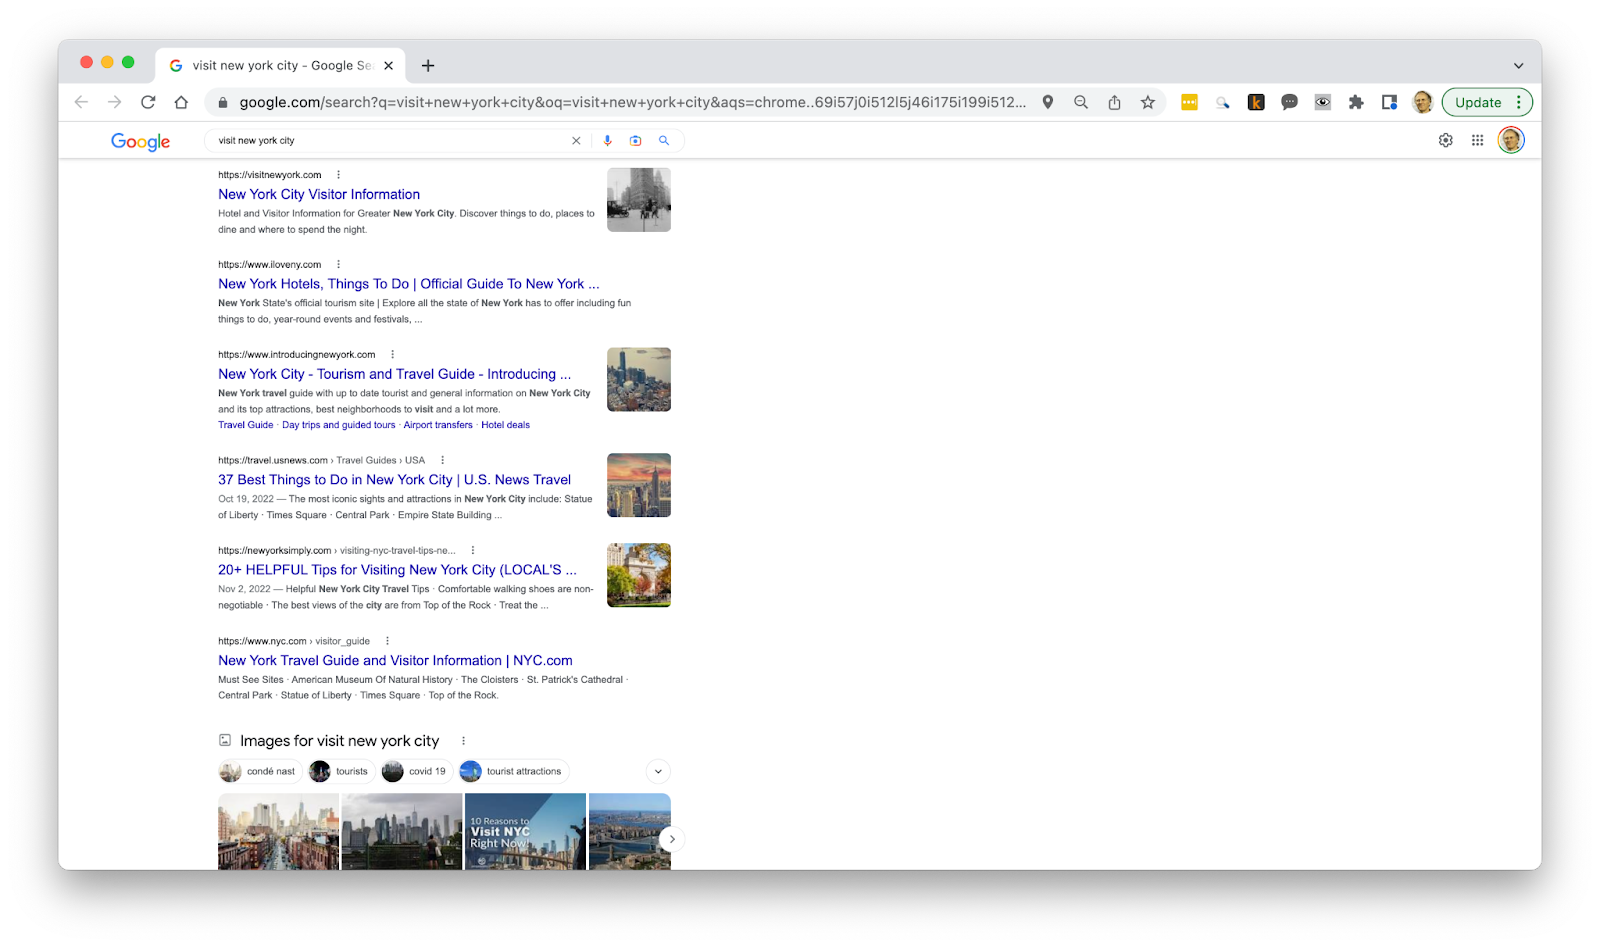Open more options for travel.usnews.com result
Screen dimensions: 1600x947
442,461
